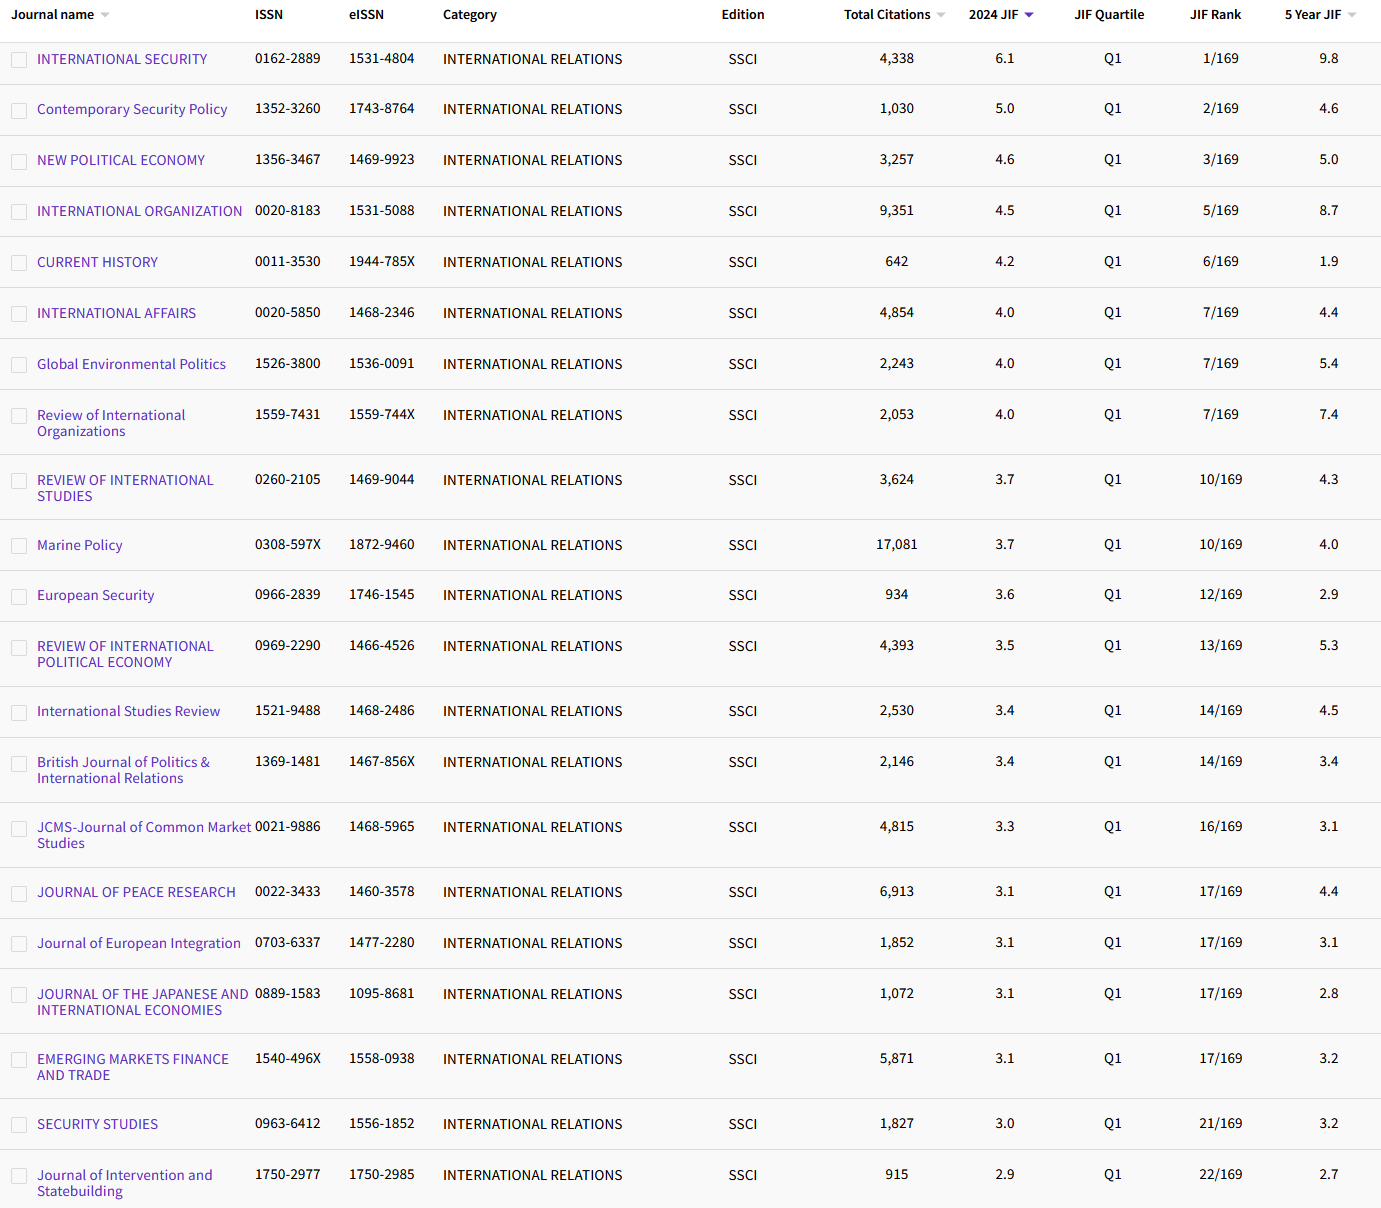Click total citations value 9,351
The width and height of the screenshot is (1381, 1208).
pyautogui.click(x=897, y=211)
